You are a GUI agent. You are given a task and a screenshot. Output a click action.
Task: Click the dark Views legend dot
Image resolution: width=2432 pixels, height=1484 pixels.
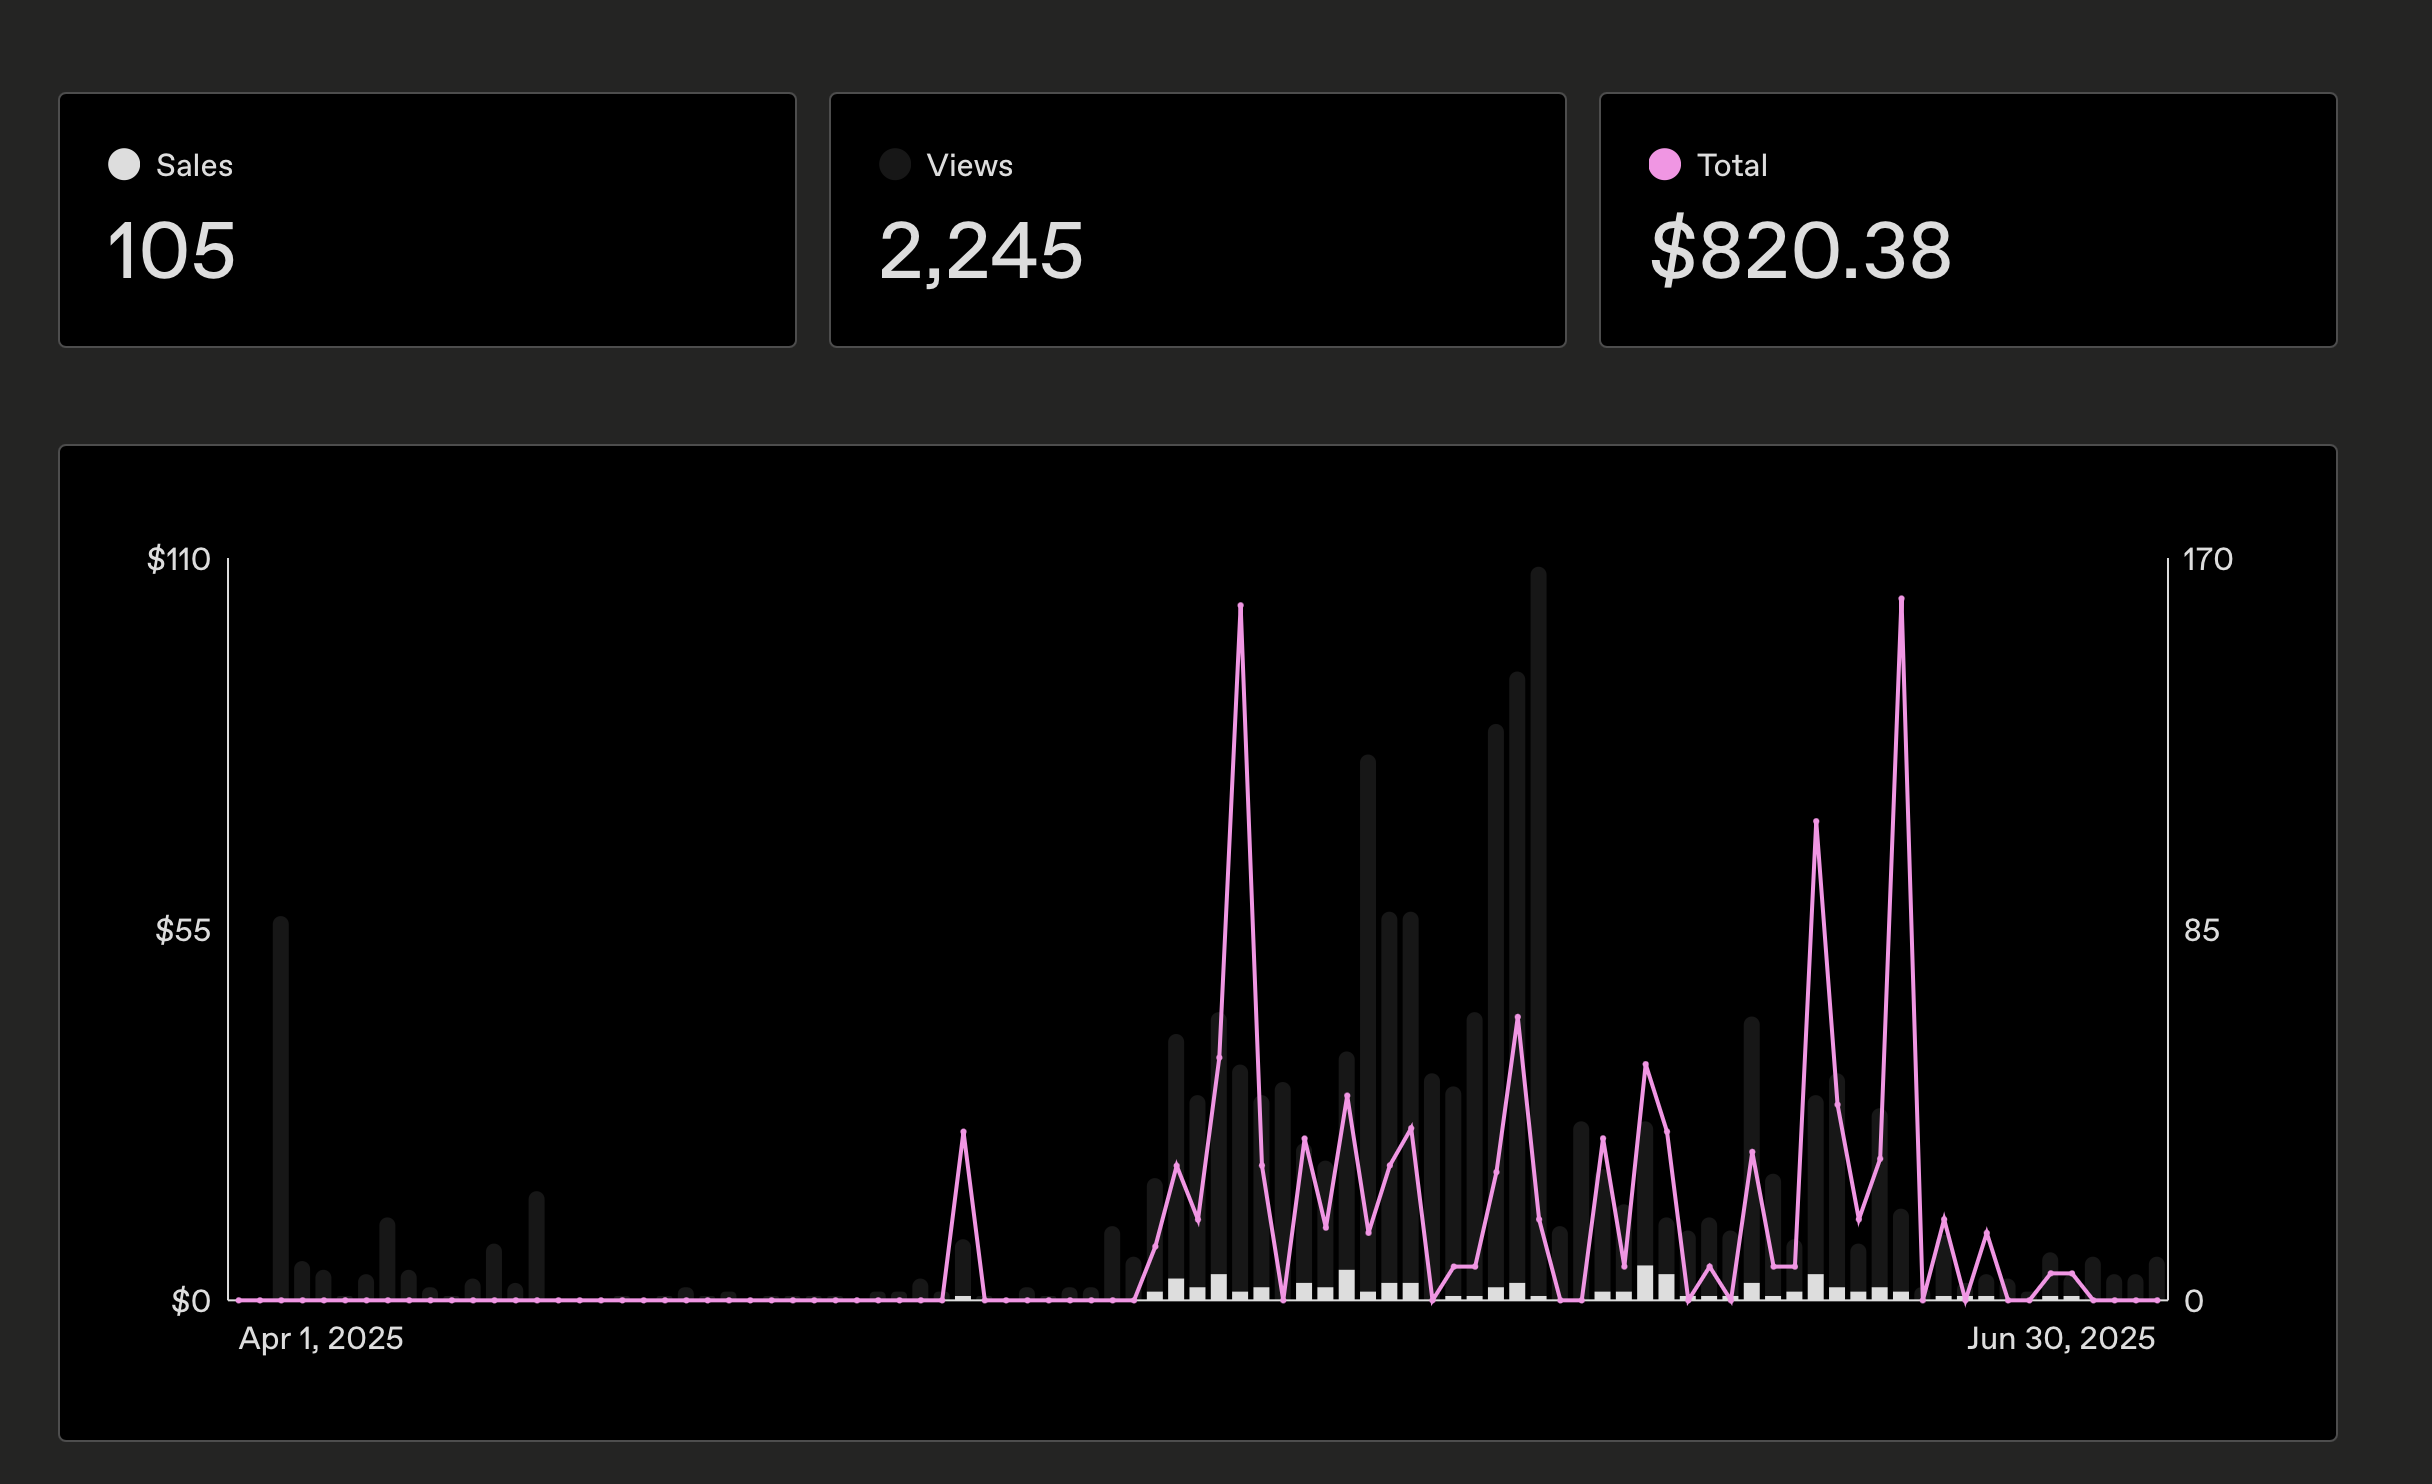pos(894,164)
